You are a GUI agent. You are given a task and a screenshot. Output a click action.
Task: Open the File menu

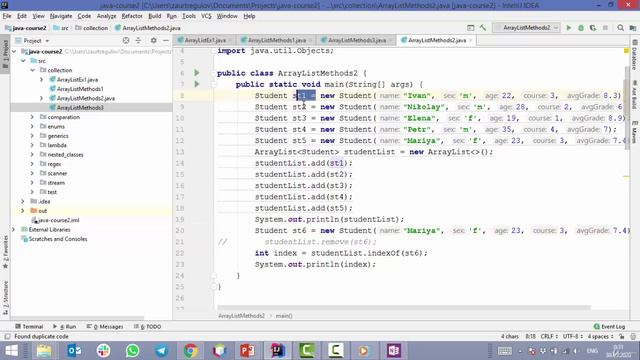(x=7, y=16)
